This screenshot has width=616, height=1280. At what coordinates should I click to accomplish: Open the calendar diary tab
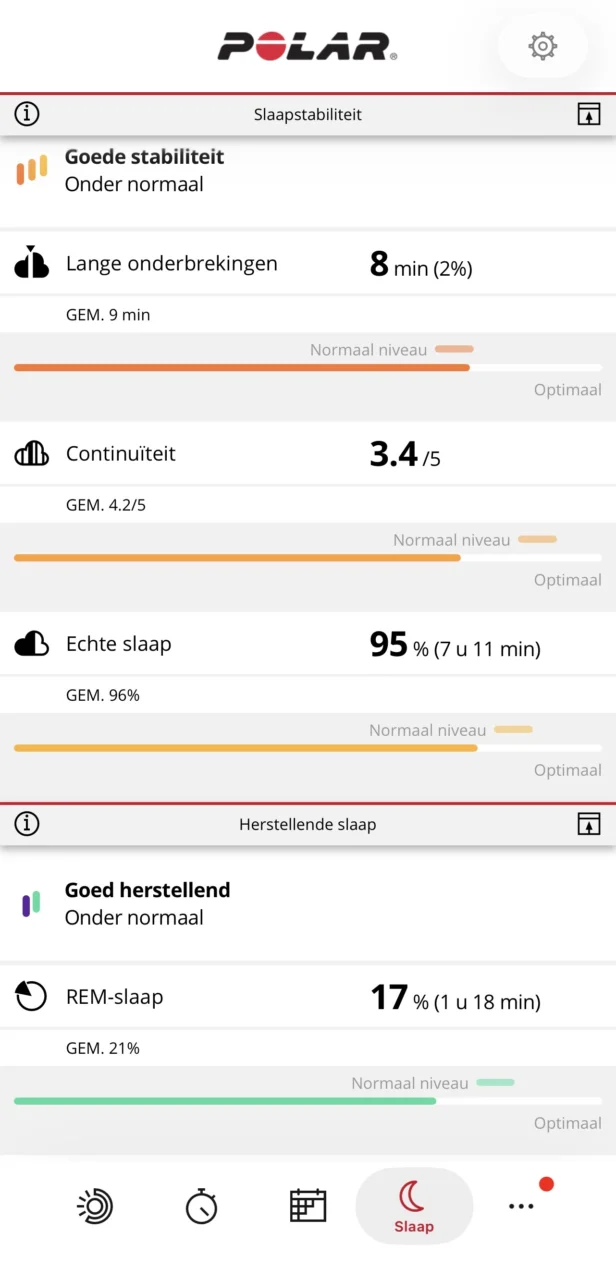pos(308,1205)
